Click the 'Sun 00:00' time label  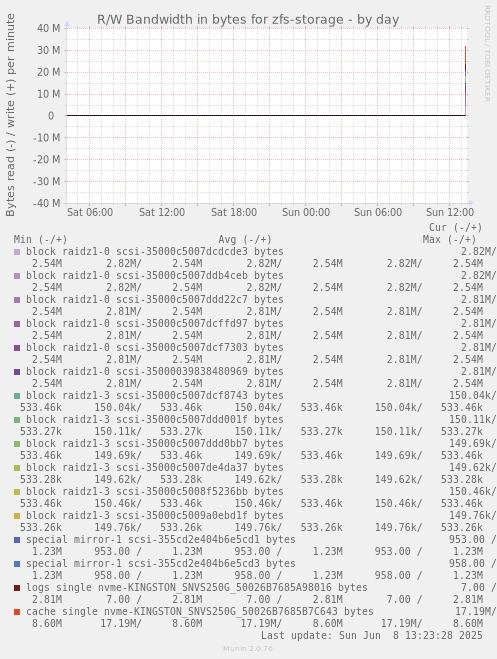(306, 212)
